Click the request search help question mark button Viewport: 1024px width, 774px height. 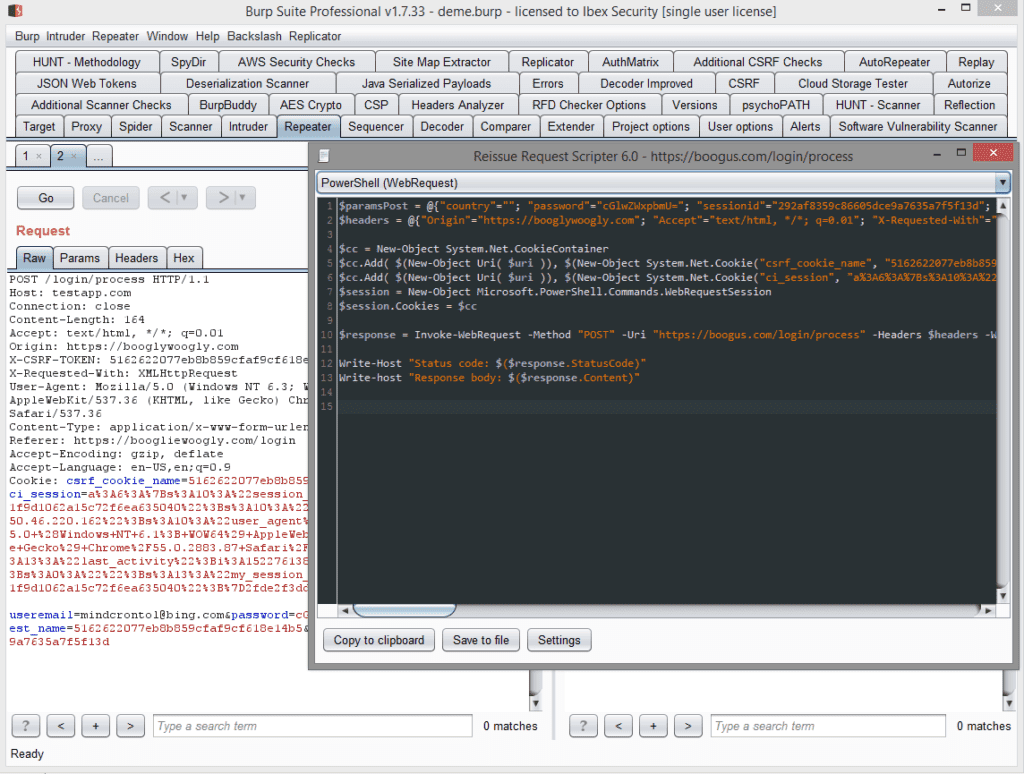25,726
